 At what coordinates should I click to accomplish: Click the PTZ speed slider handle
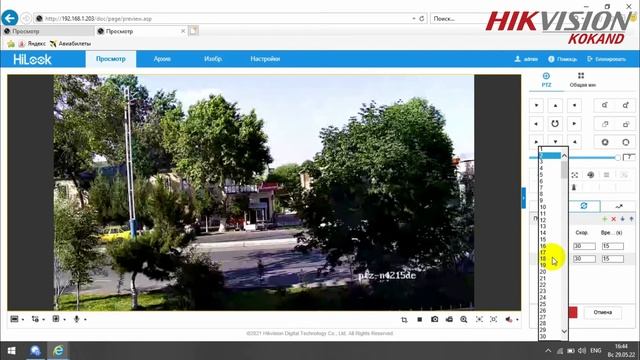click(618, 158)
